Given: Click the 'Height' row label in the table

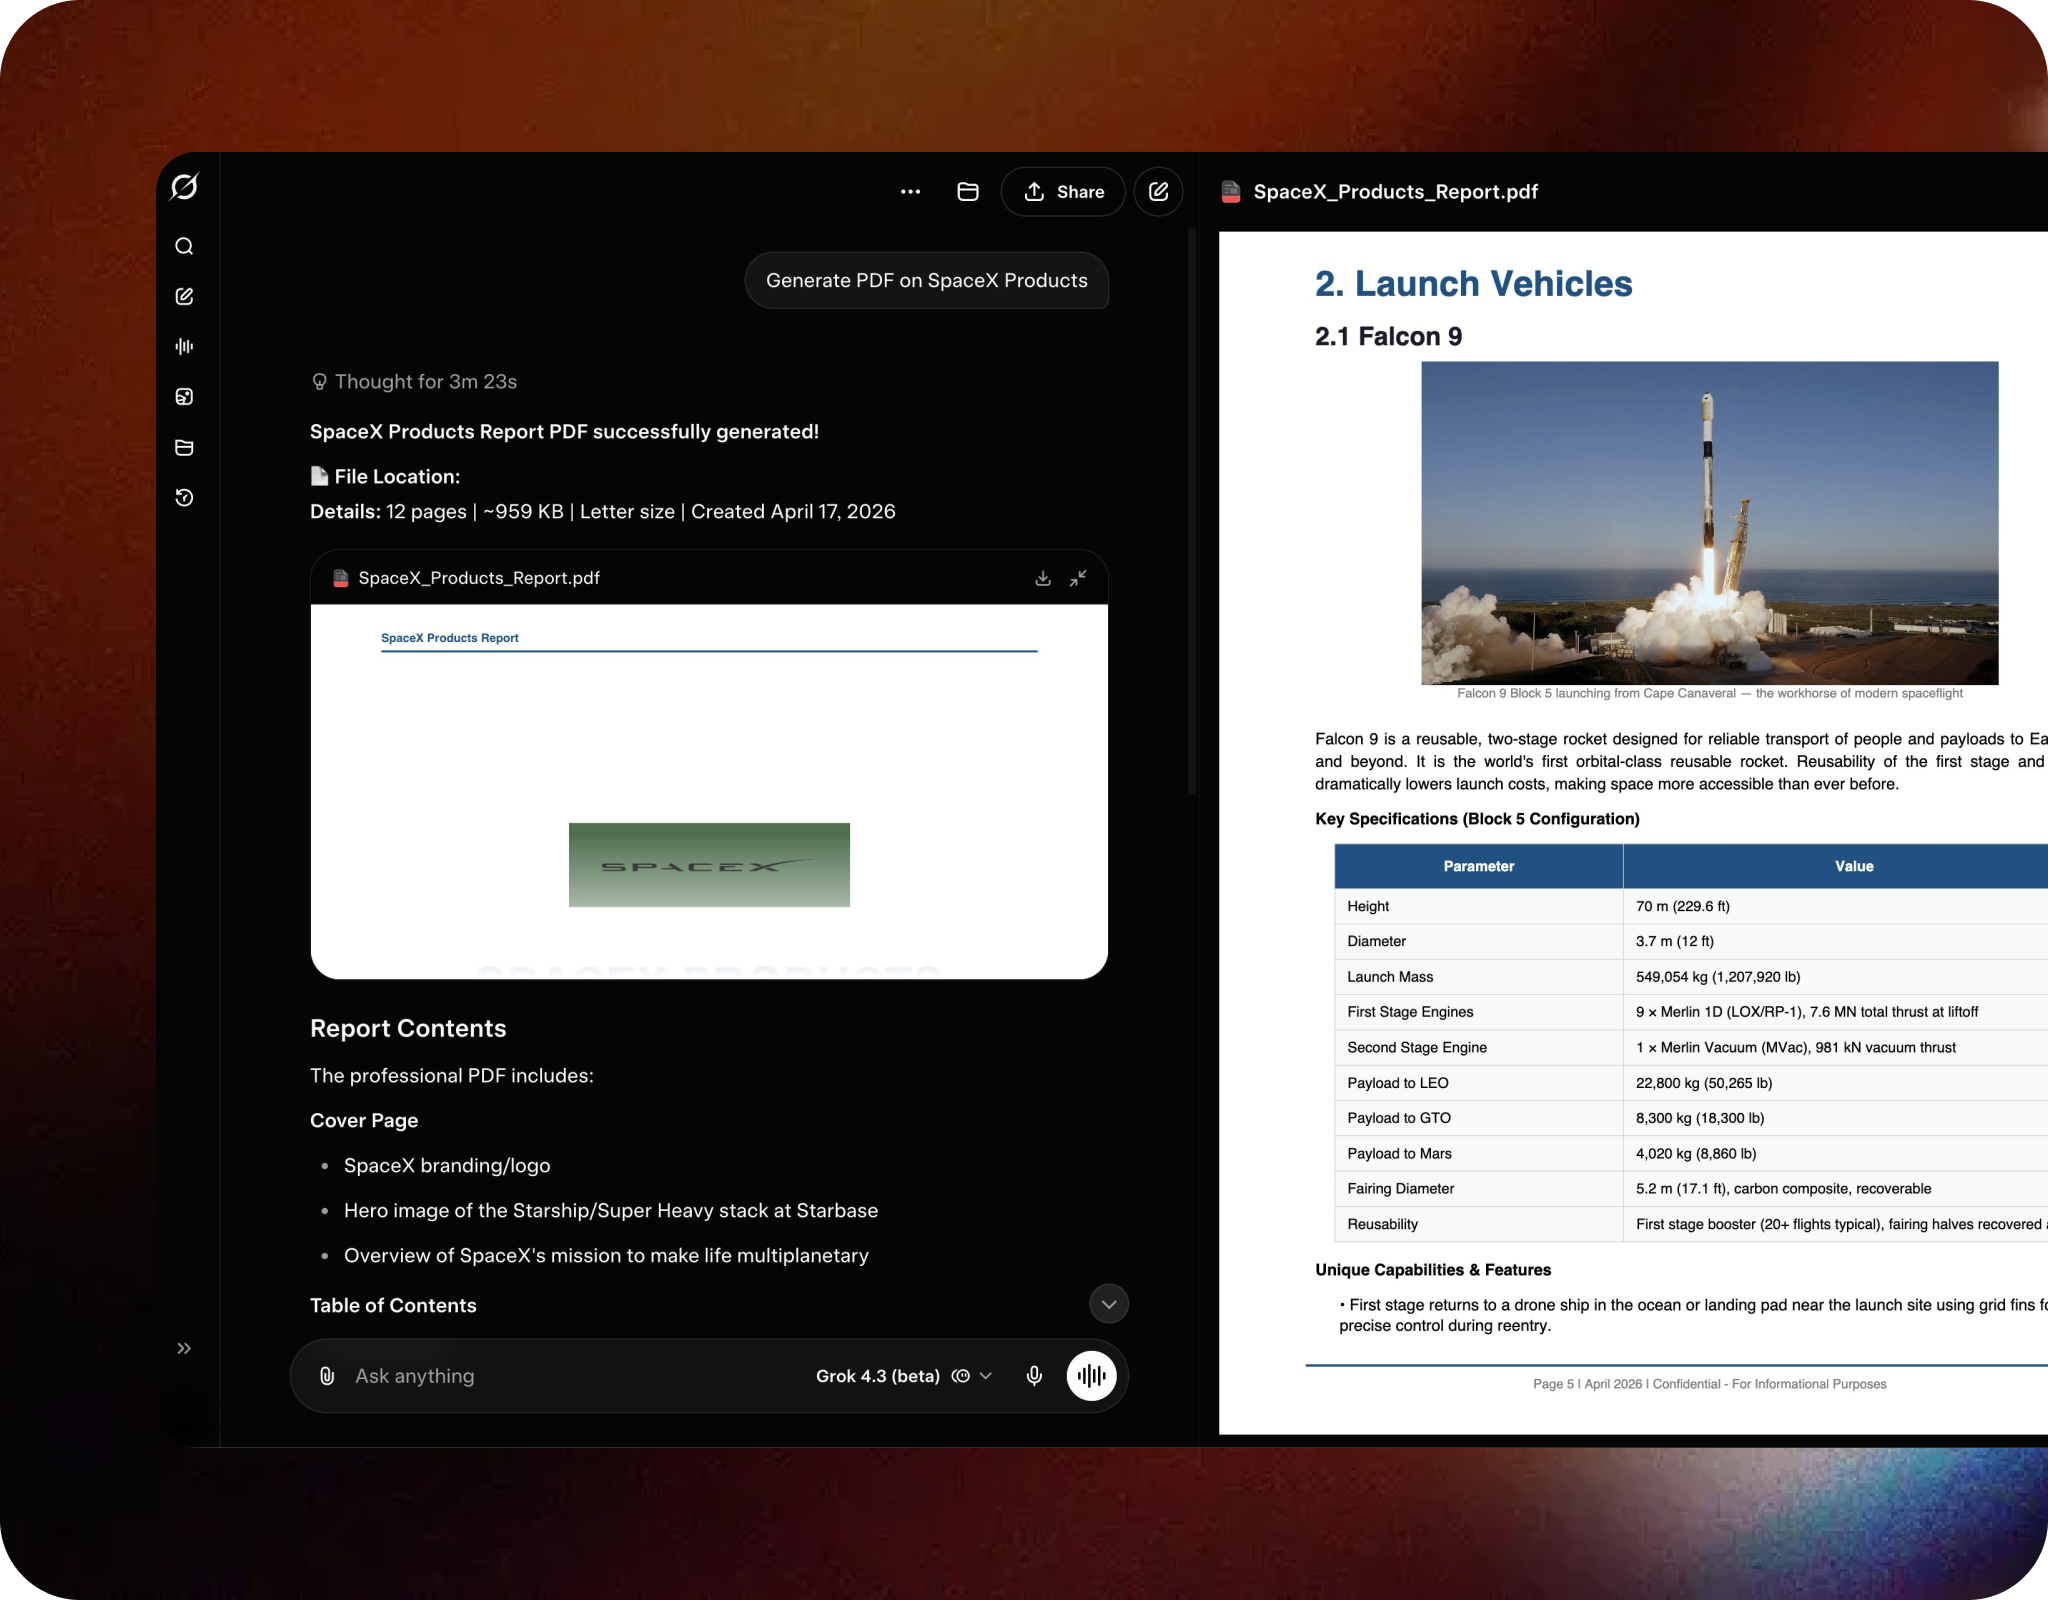Looking at the screenshot, I should click(x=1368, y=906).
